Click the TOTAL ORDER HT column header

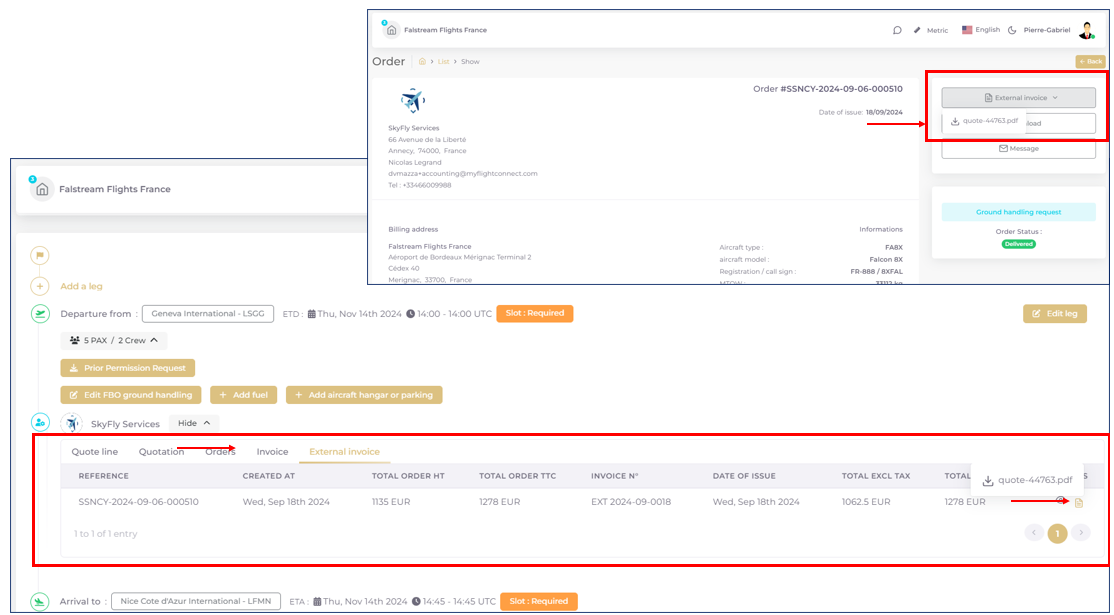click(409, 476)
